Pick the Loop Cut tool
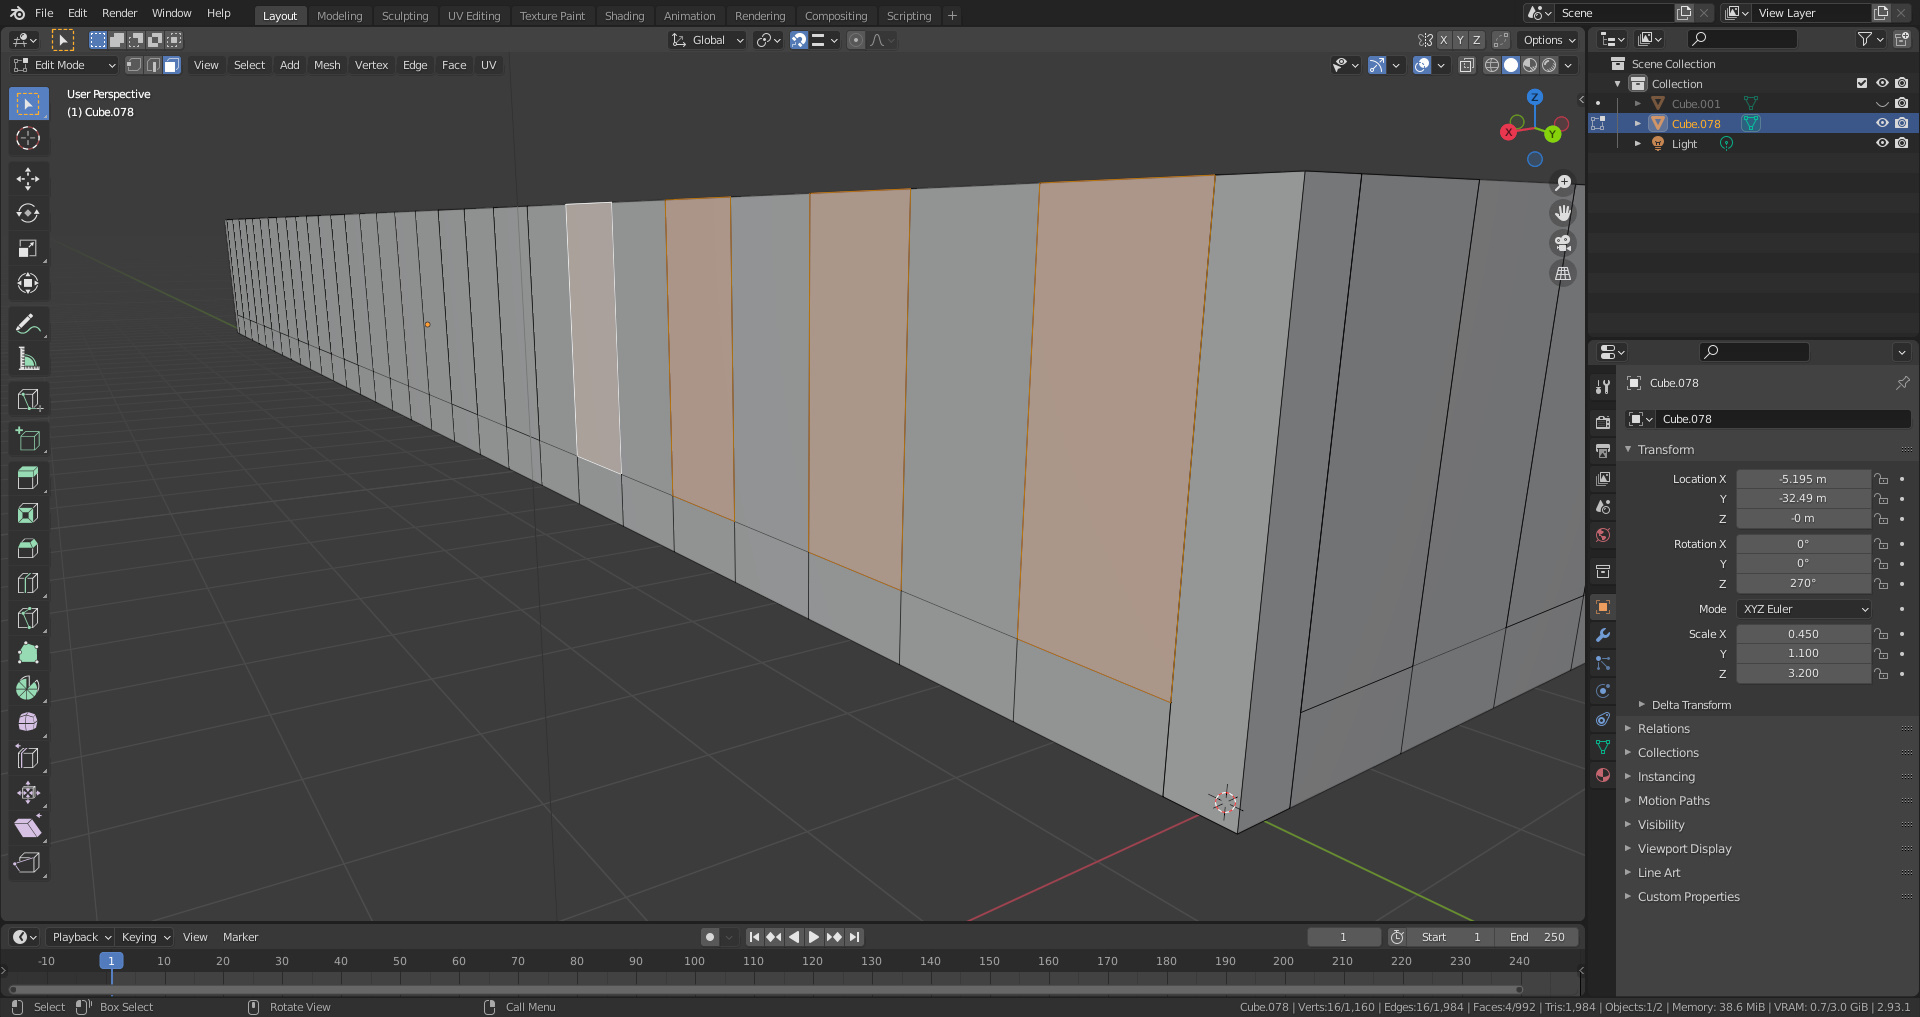Viewport: 1920px width, 1017px height. tap(28, 583)
